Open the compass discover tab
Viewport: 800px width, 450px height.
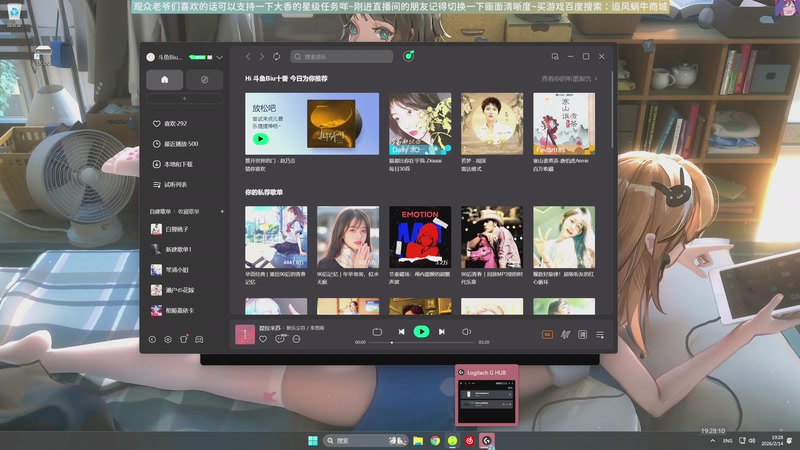(x=204, y=80)
